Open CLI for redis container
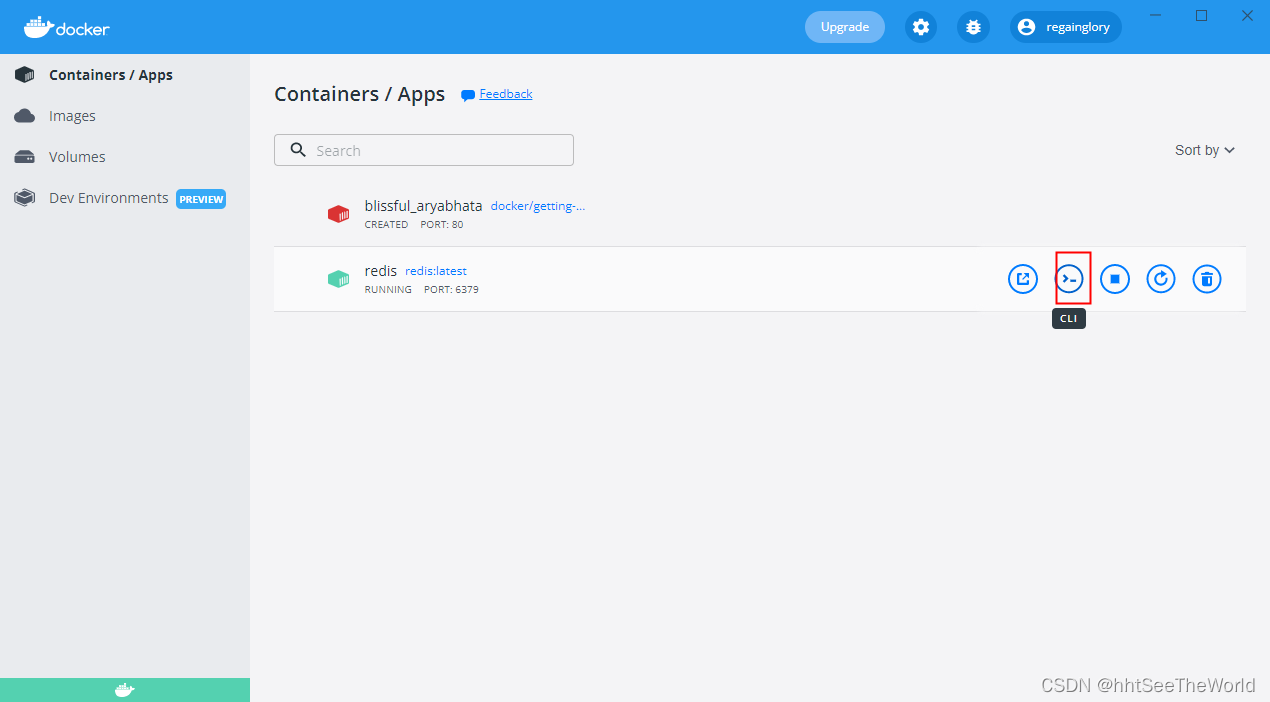 tap(1070, 279)
